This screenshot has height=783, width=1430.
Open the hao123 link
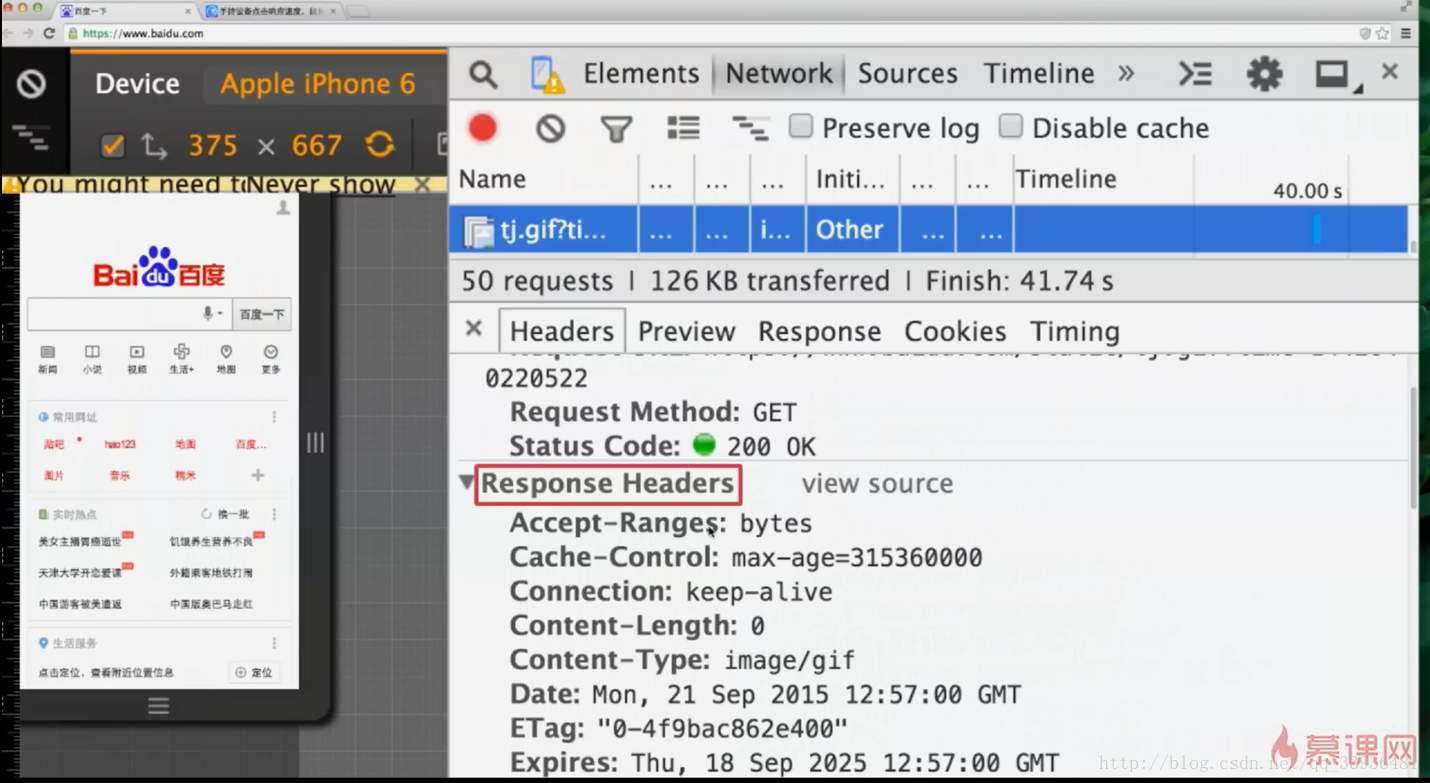[x=119, y=444]
